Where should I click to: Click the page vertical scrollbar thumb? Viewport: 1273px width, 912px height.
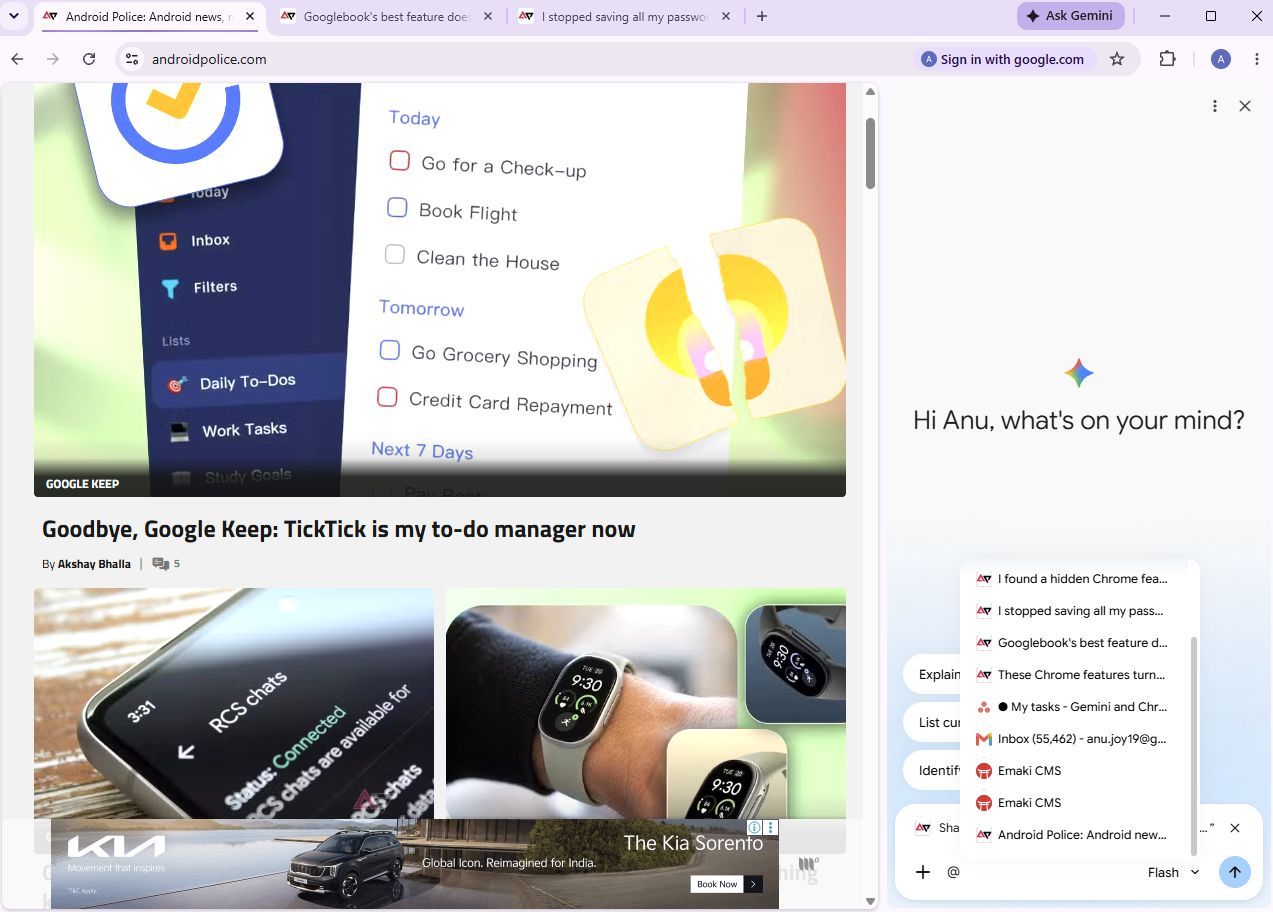tap(870, 153)
